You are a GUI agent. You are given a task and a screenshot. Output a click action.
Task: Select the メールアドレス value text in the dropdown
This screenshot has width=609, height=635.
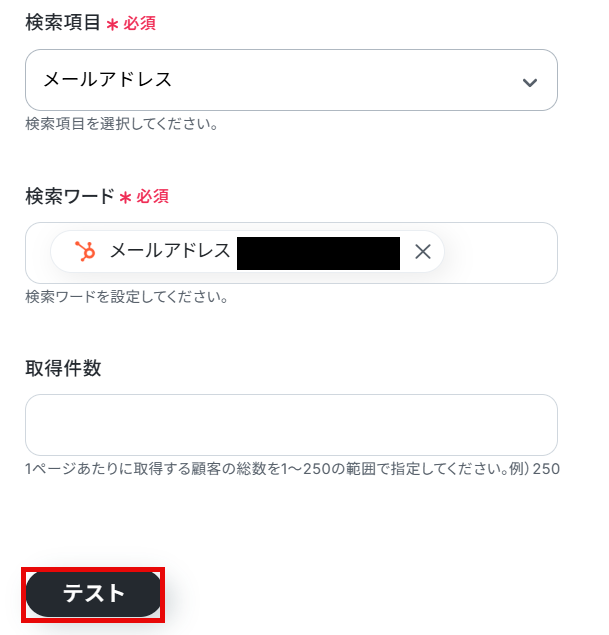pyautogui.click(x=107, y=80)
